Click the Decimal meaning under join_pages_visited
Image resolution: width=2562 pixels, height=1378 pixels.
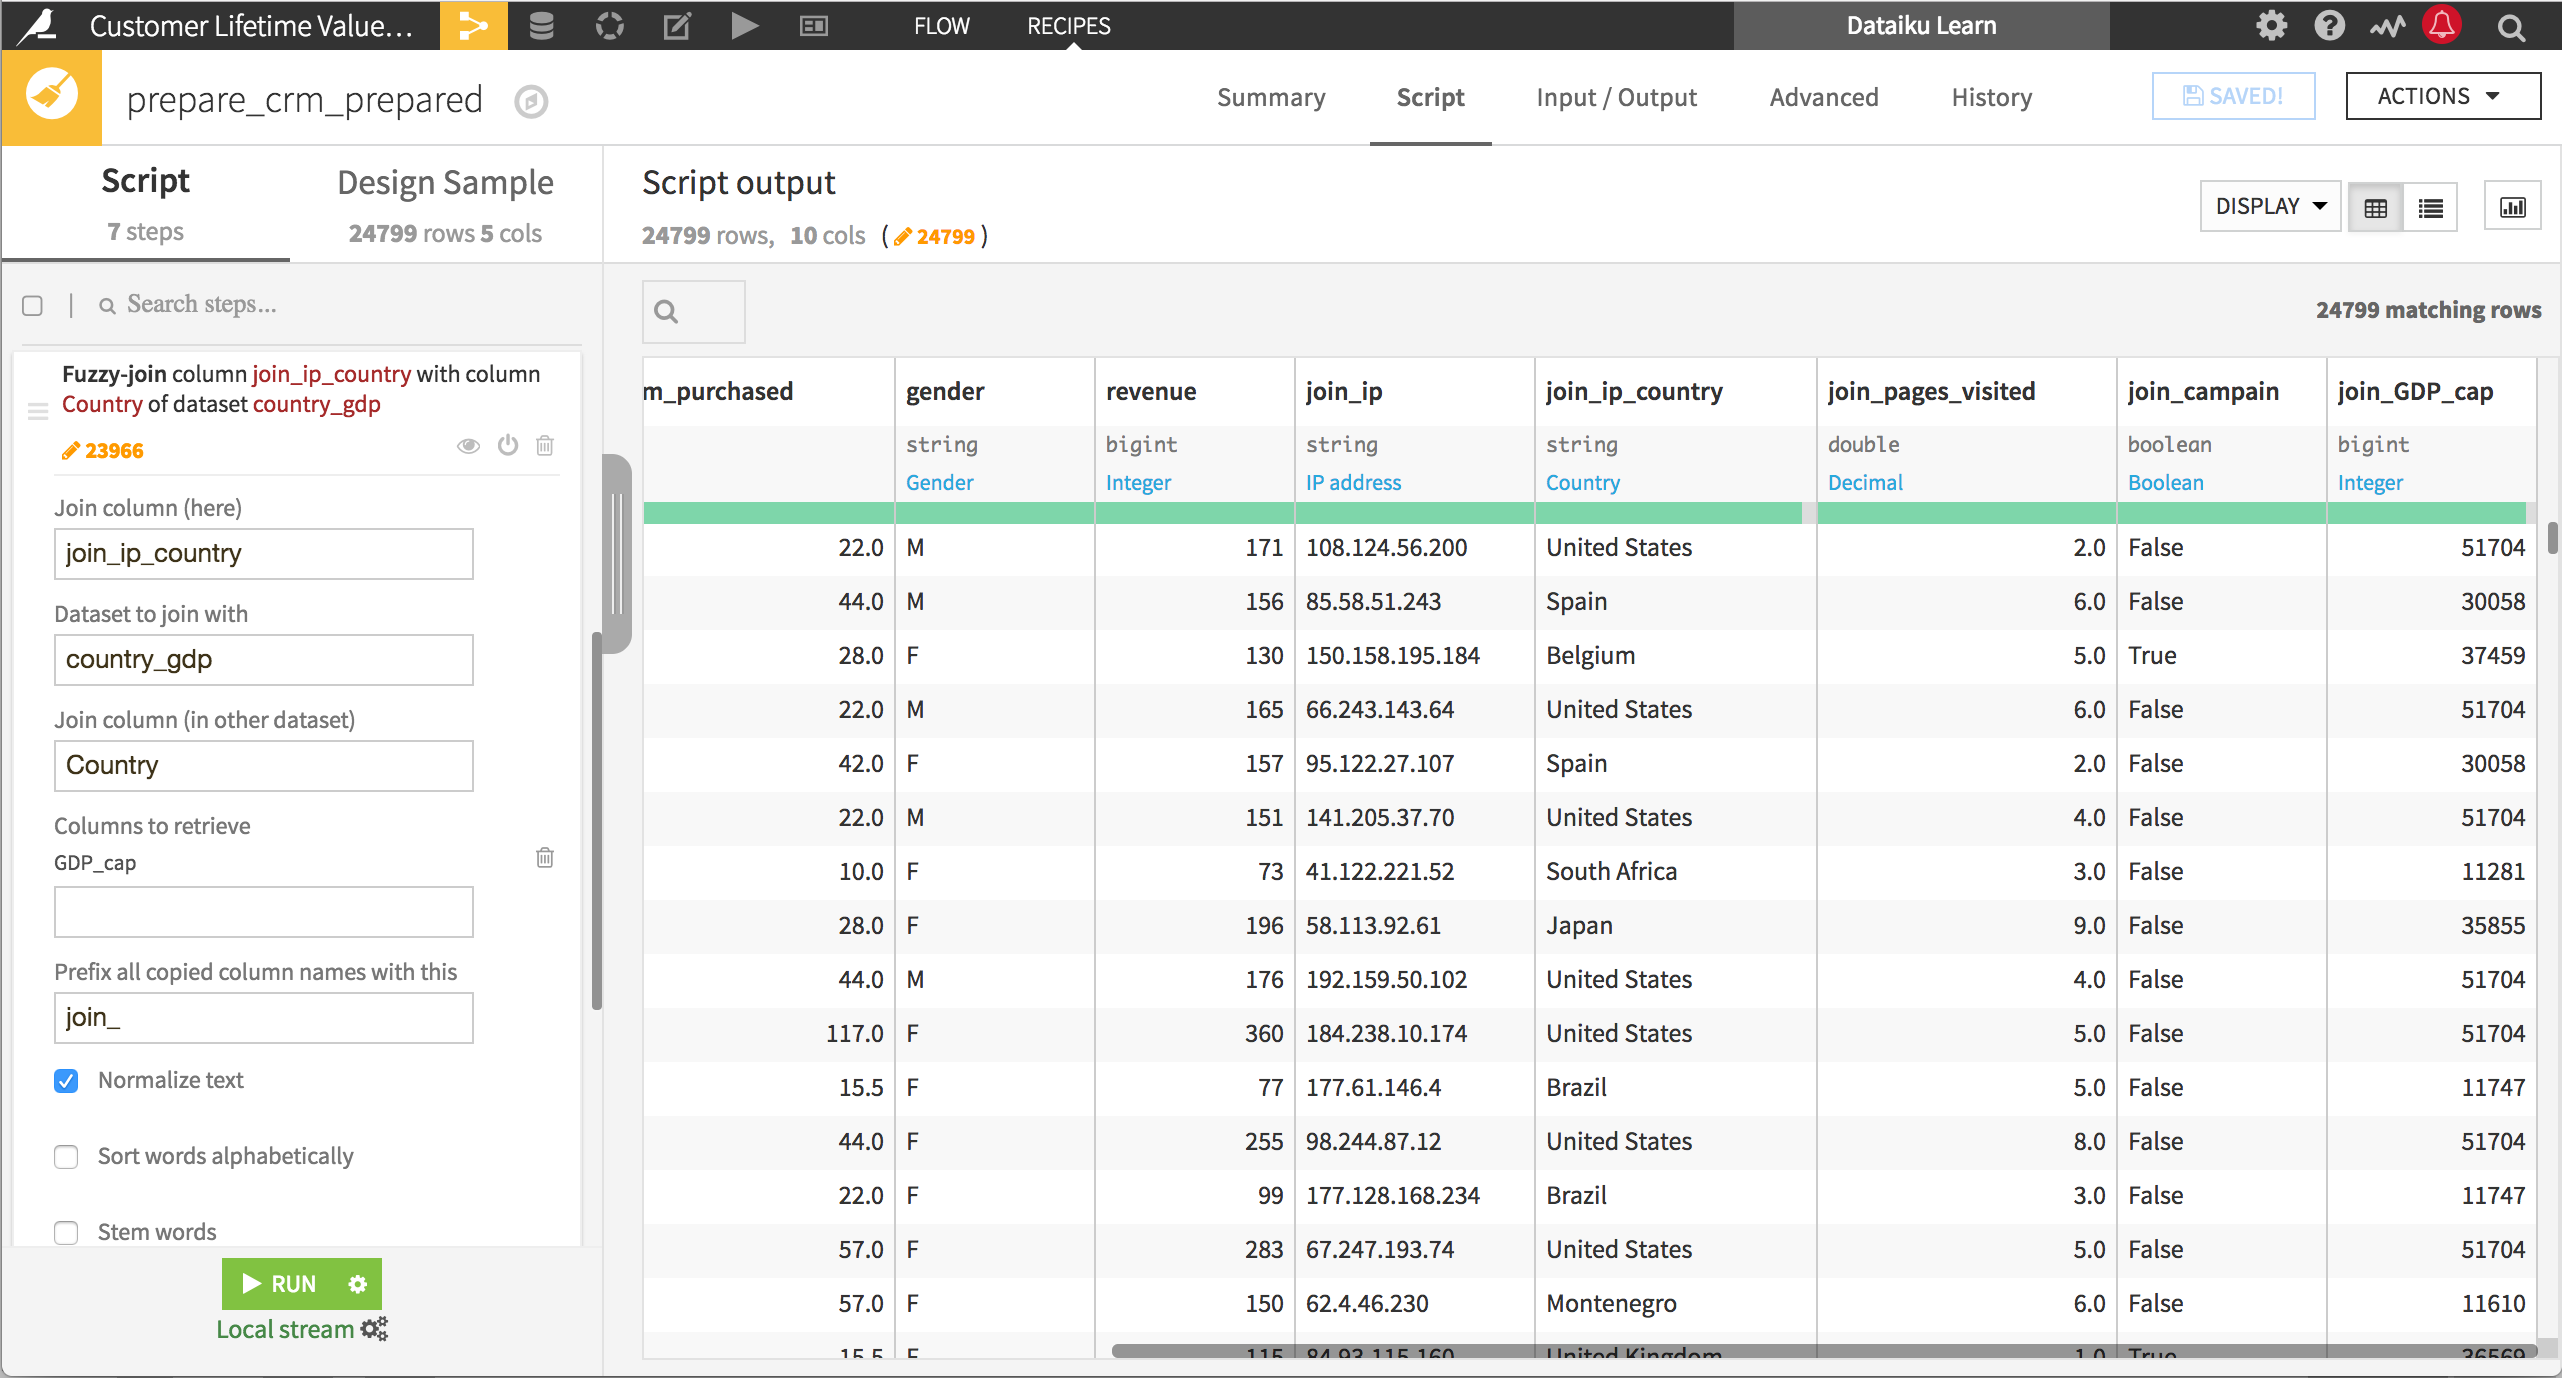(x=1865, y=482)
